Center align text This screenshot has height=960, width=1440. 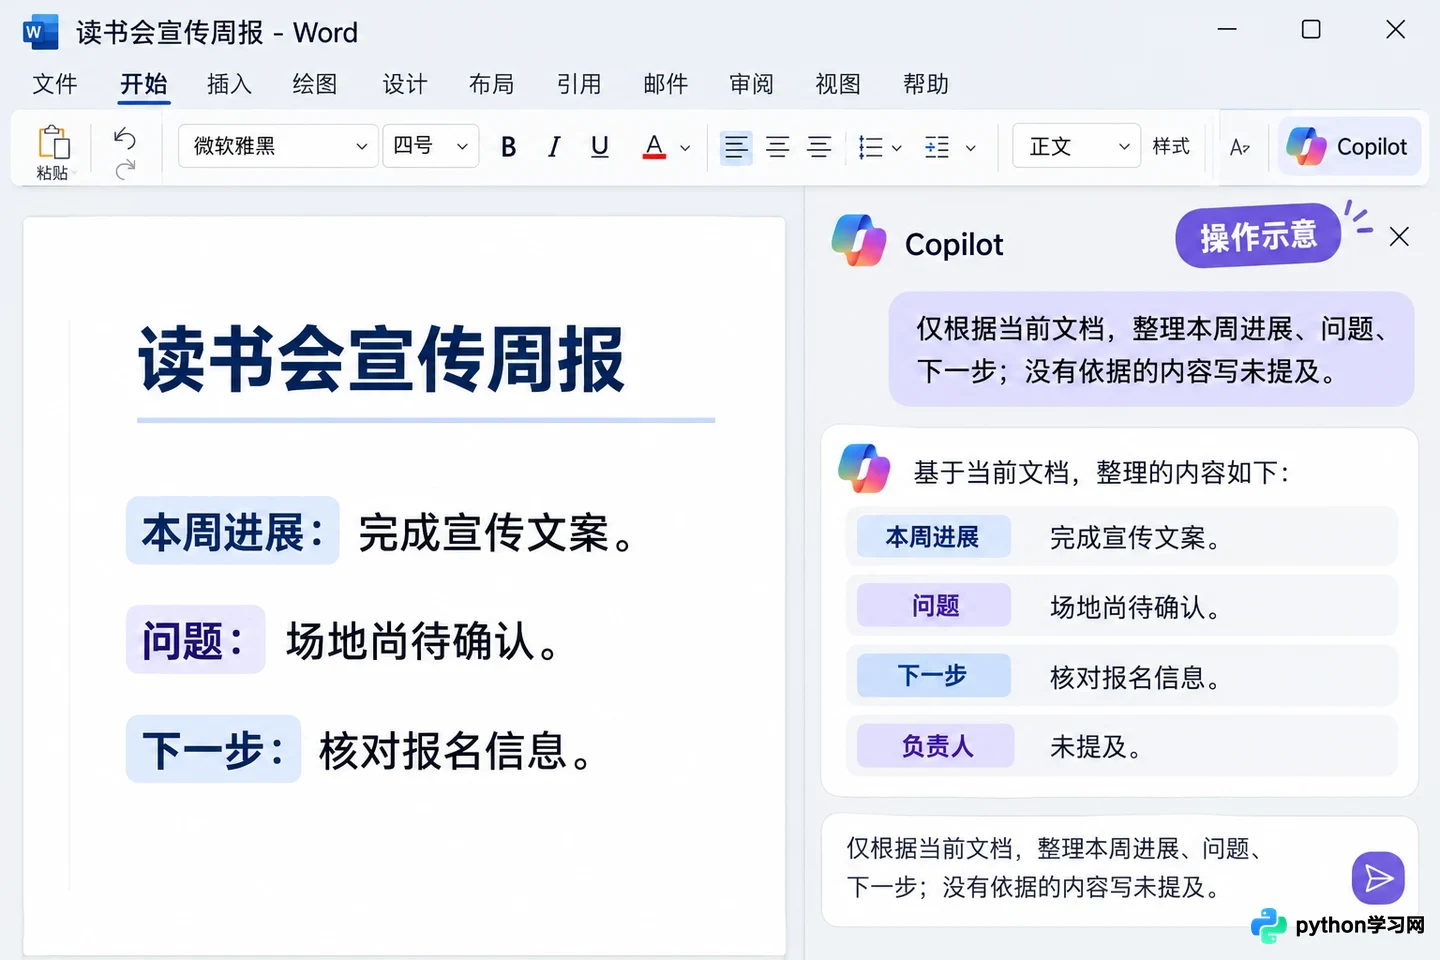778,147
